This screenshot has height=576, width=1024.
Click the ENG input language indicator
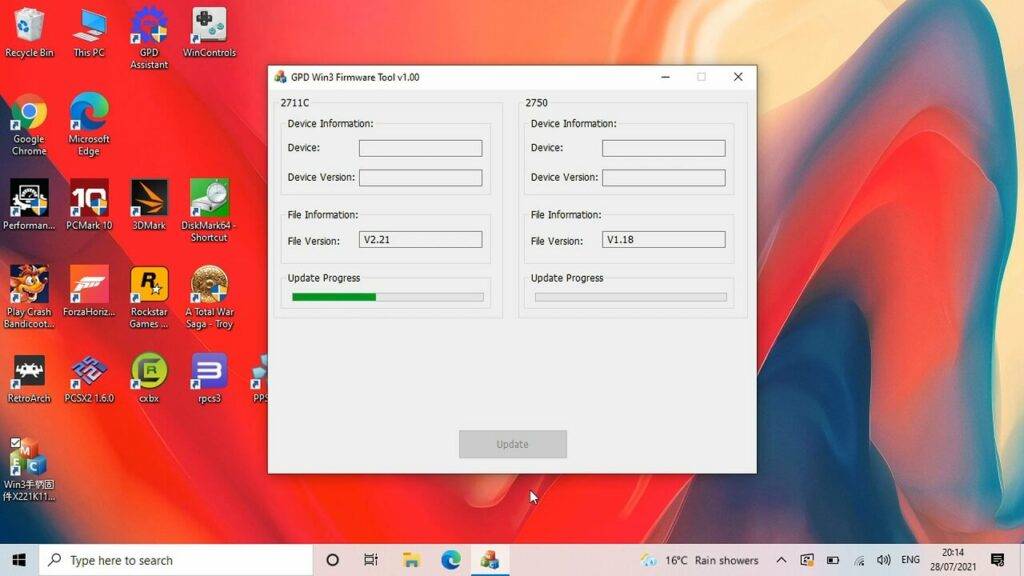coord(910,560)
